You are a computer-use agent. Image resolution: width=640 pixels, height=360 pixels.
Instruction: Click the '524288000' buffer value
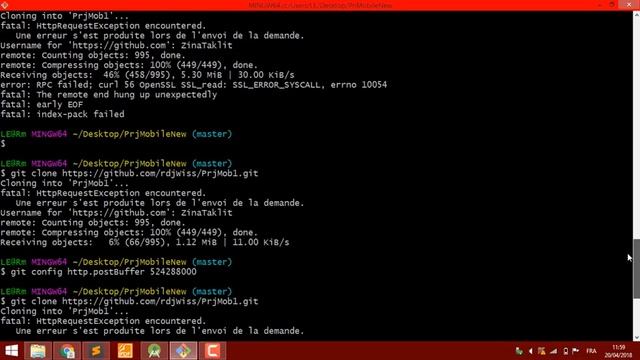click(173, 272)
